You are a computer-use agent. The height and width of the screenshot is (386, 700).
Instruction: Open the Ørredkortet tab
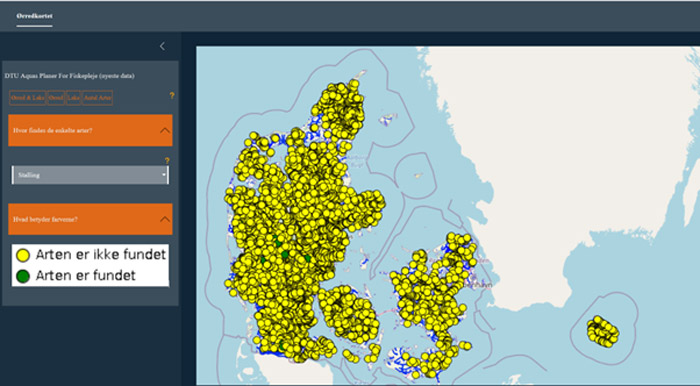coord(34,16)
